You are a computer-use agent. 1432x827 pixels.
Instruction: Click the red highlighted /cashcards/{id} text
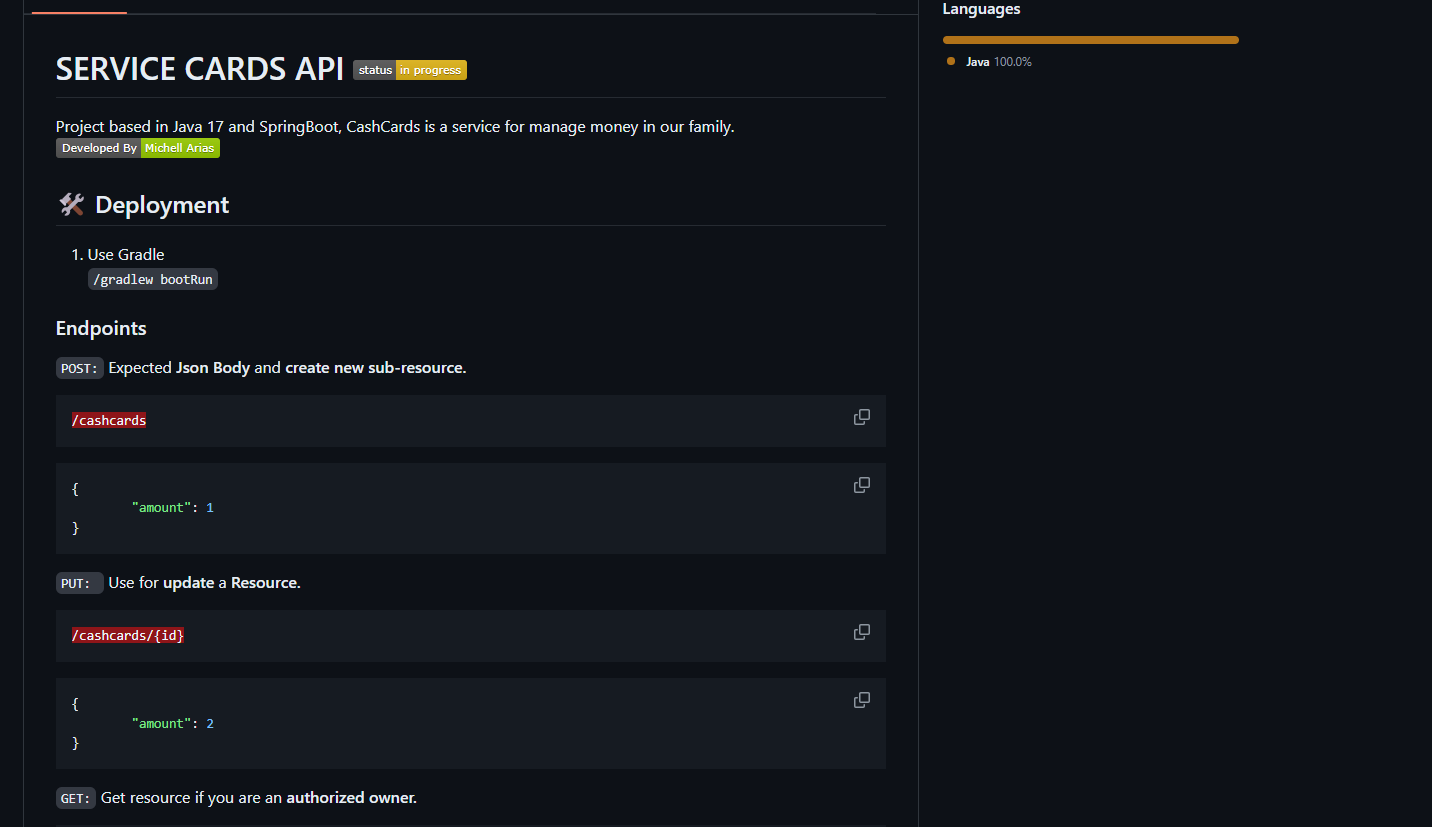point(128,636)
